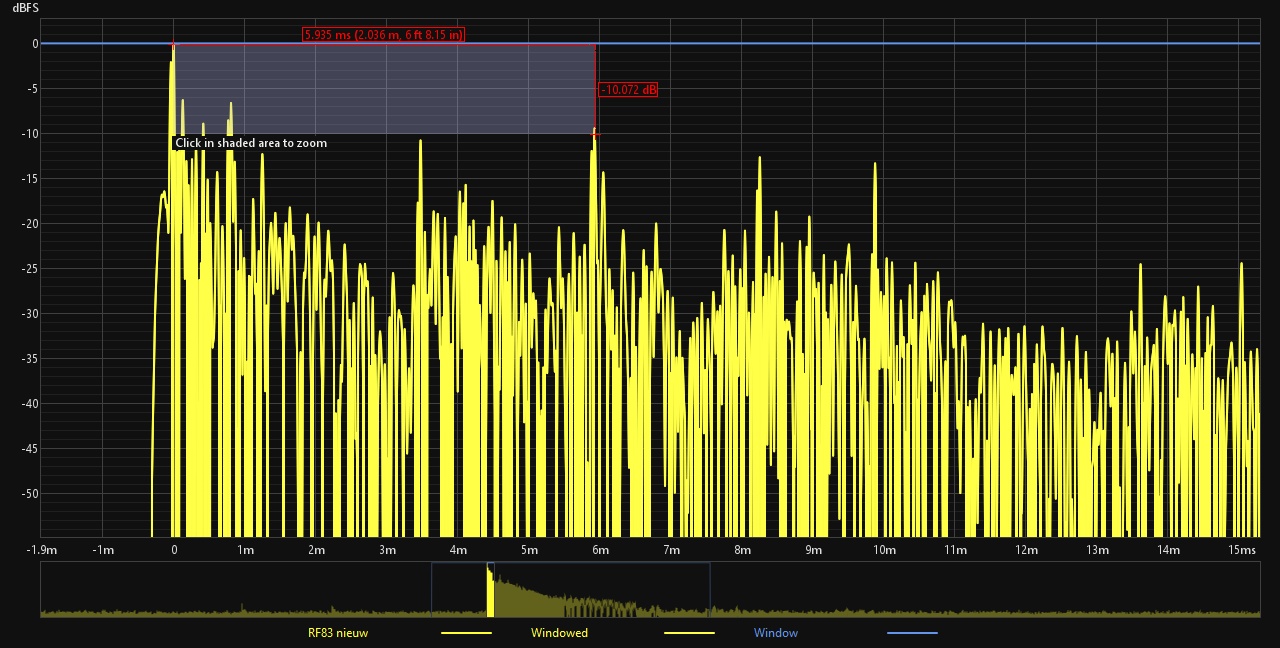Click the Click in shaded area tooltip
This screenshot has height=648, width=1280.
click(251, 143)
